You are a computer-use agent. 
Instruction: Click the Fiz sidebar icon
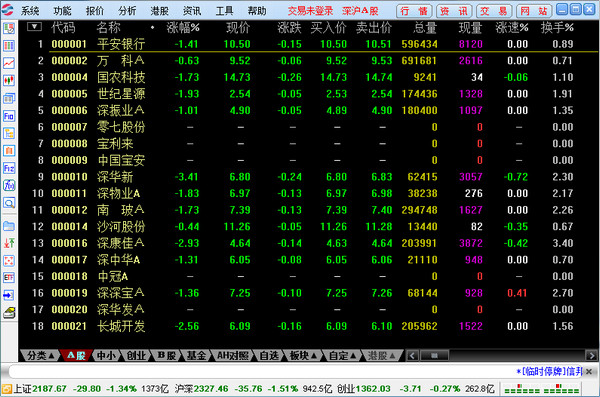pos(9,168)
